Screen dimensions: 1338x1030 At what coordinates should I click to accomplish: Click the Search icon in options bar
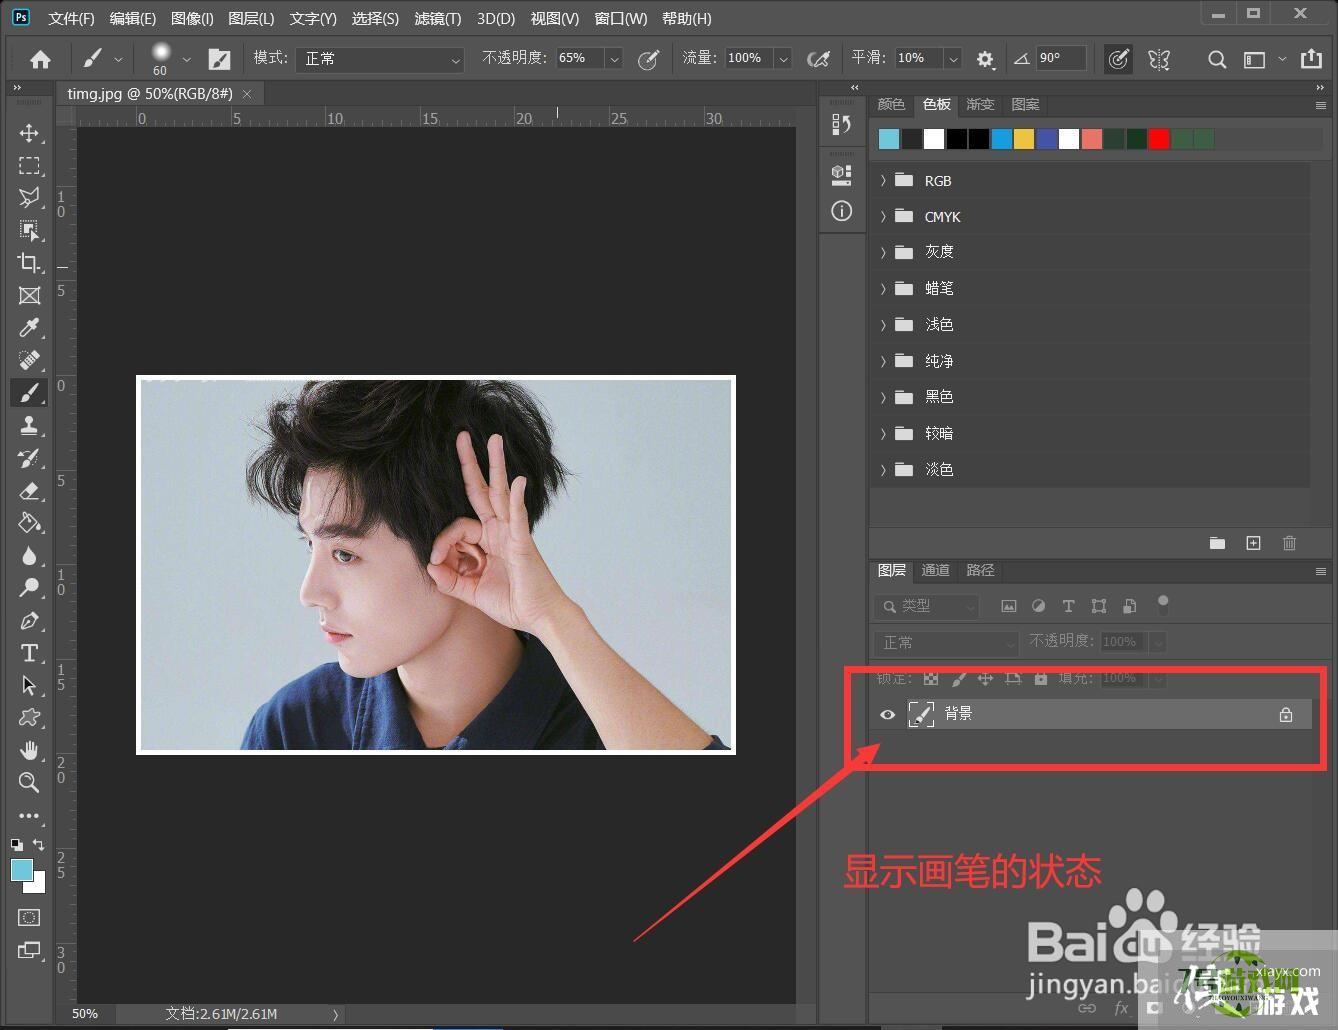click(1217, 59)
